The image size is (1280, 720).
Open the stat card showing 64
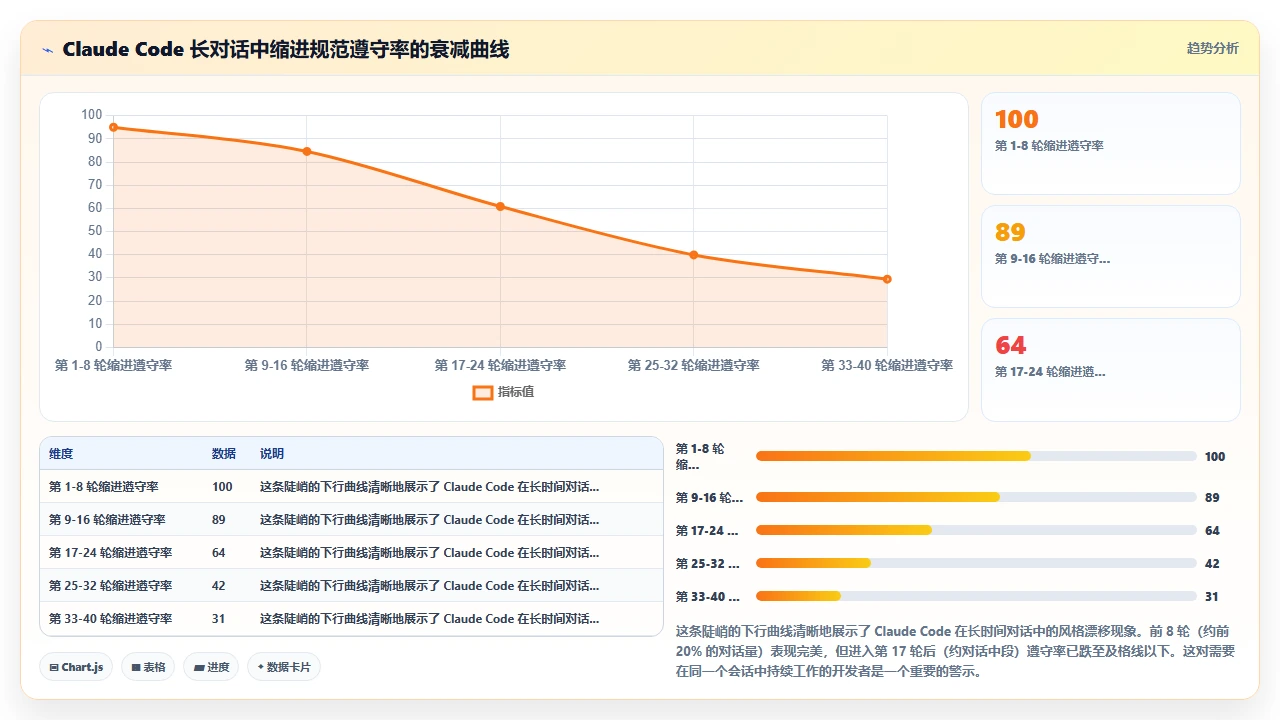1111,369
